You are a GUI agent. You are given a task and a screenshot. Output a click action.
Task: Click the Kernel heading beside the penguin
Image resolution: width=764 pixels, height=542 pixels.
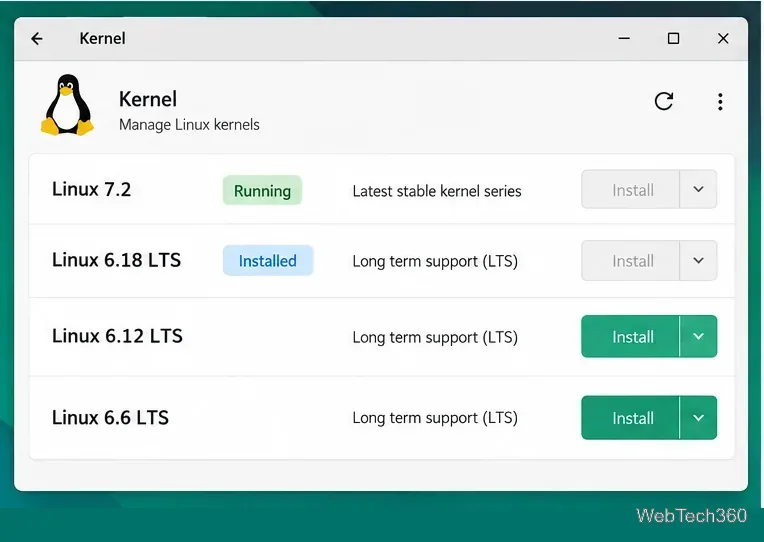pos(148,99)
